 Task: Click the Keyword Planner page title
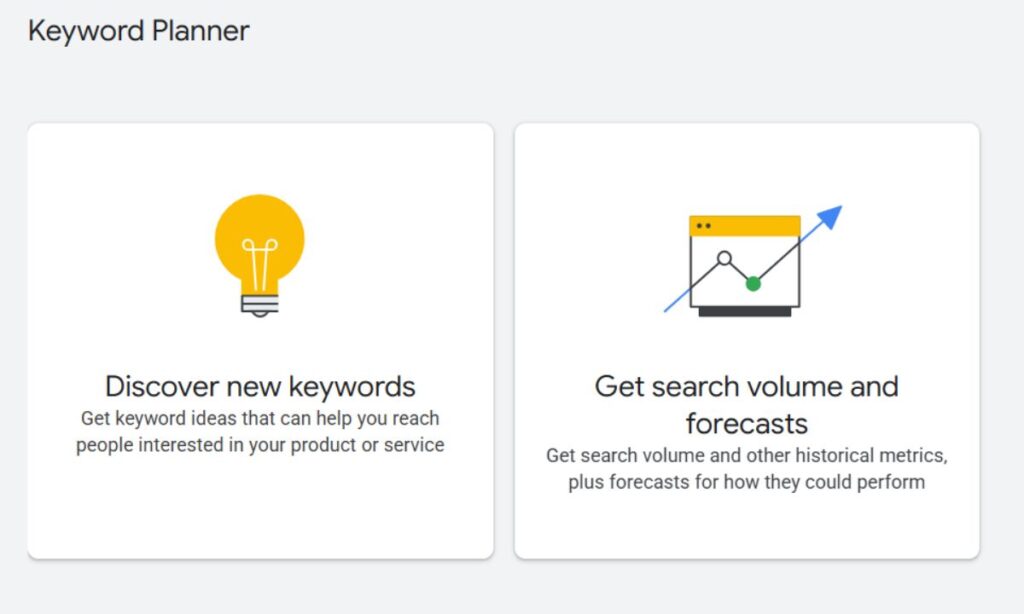[x=139, y=31]
